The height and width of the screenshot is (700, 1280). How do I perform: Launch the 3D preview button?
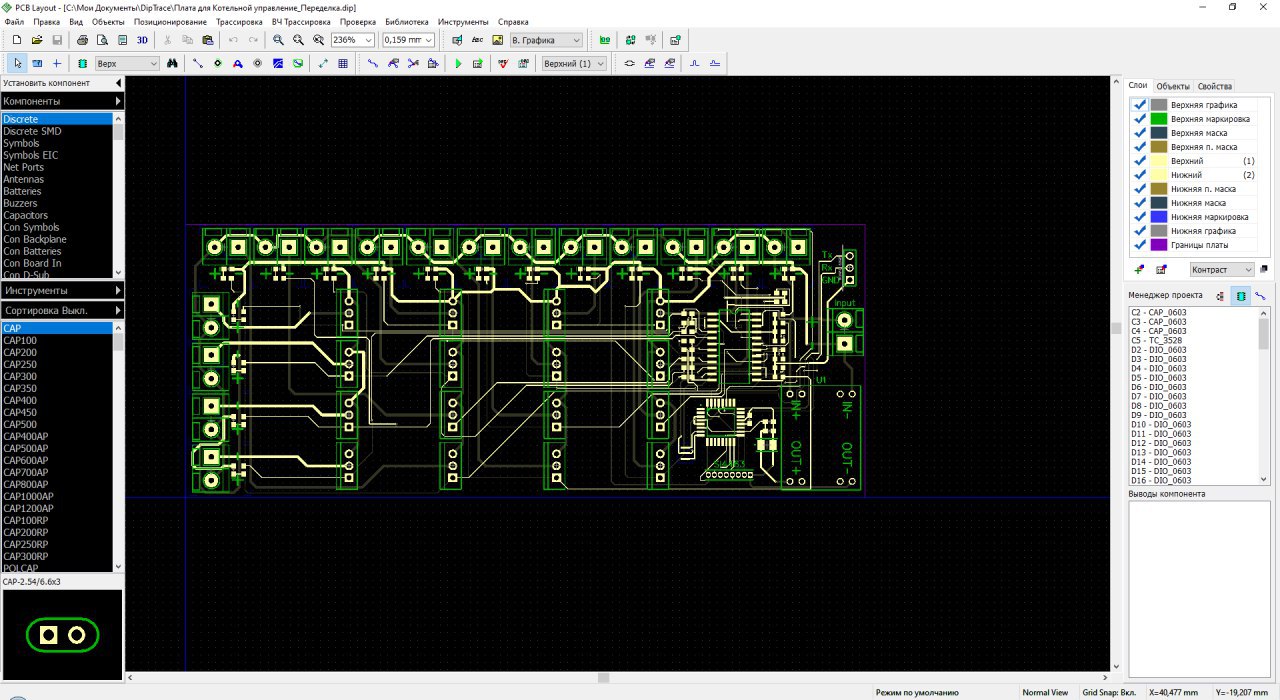pos(142,40)
